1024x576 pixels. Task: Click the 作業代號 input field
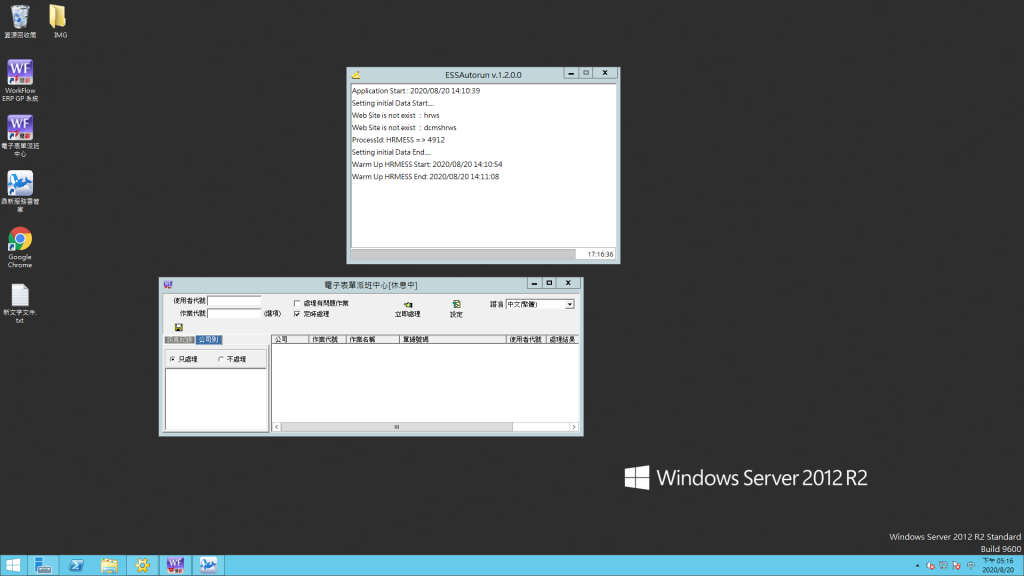pyautogui.click(x=234, y=313)
